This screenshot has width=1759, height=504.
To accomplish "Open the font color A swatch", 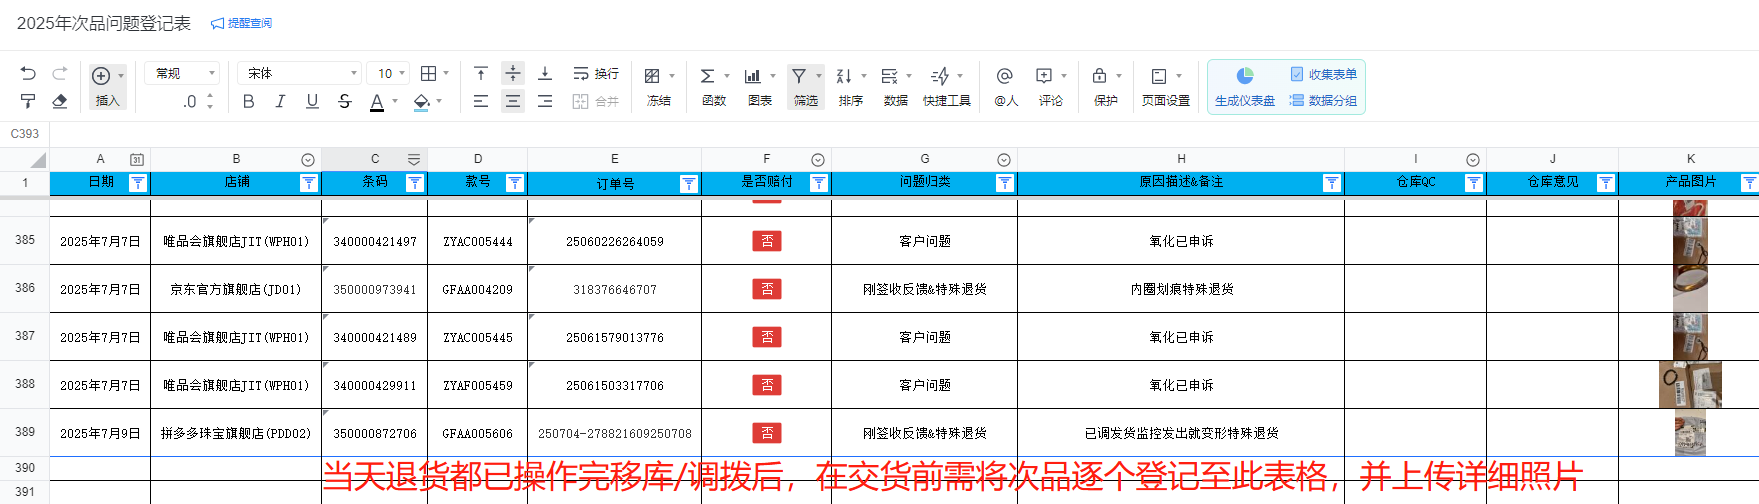I will tap(377, 101).
